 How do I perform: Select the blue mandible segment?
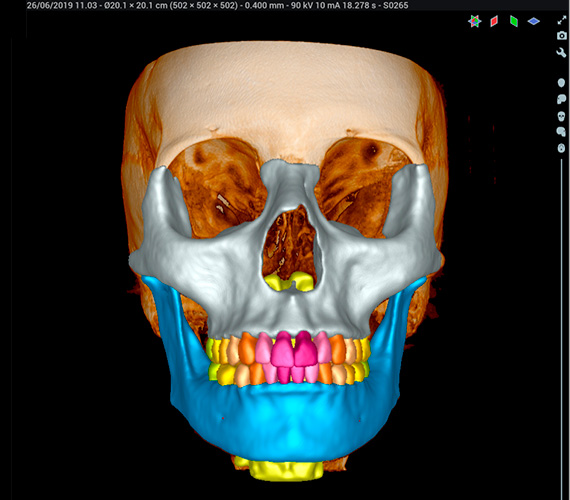[x=284, y=418]
